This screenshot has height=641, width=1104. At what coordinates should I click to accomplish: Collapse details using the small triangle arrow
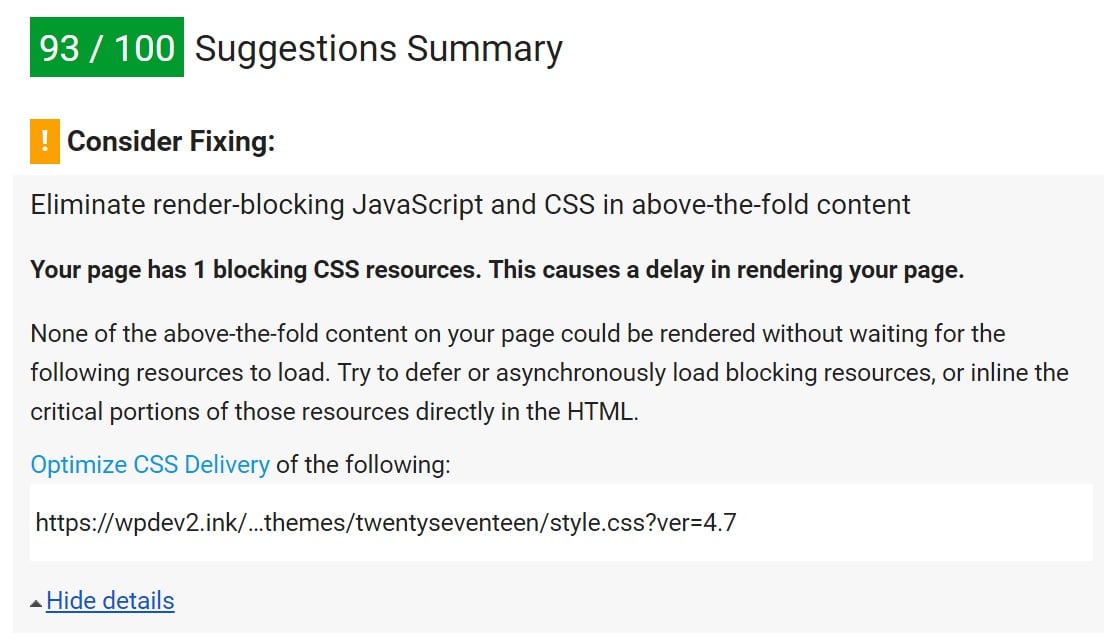click(36, 603)
